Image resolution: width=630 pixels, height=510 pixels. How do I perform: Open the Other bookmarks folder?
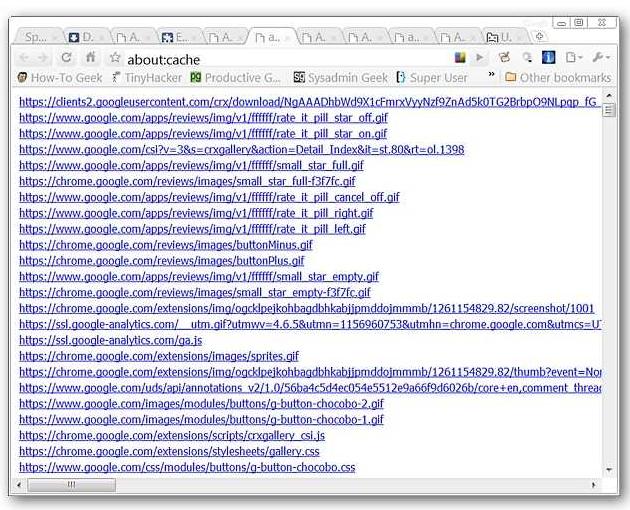click(x=557, y=77)
